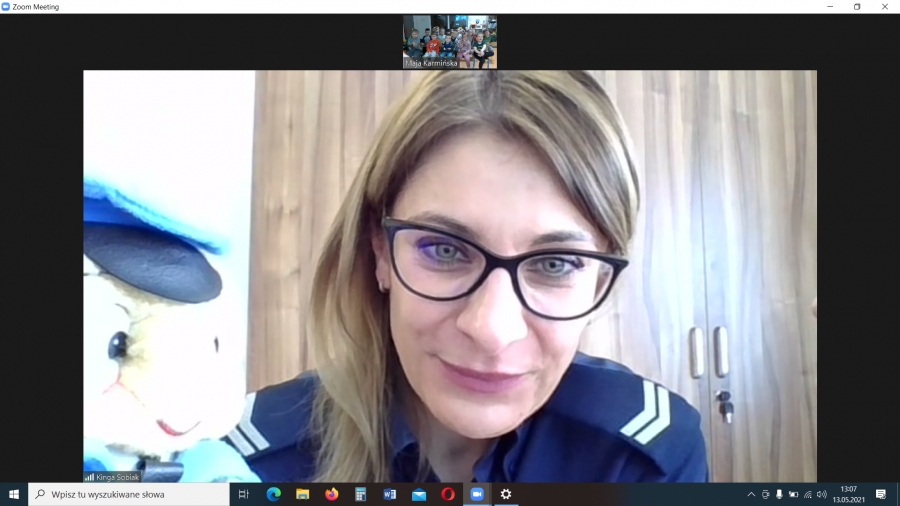Launch Microsoft Edge from the taskbar

click(273, 494)
